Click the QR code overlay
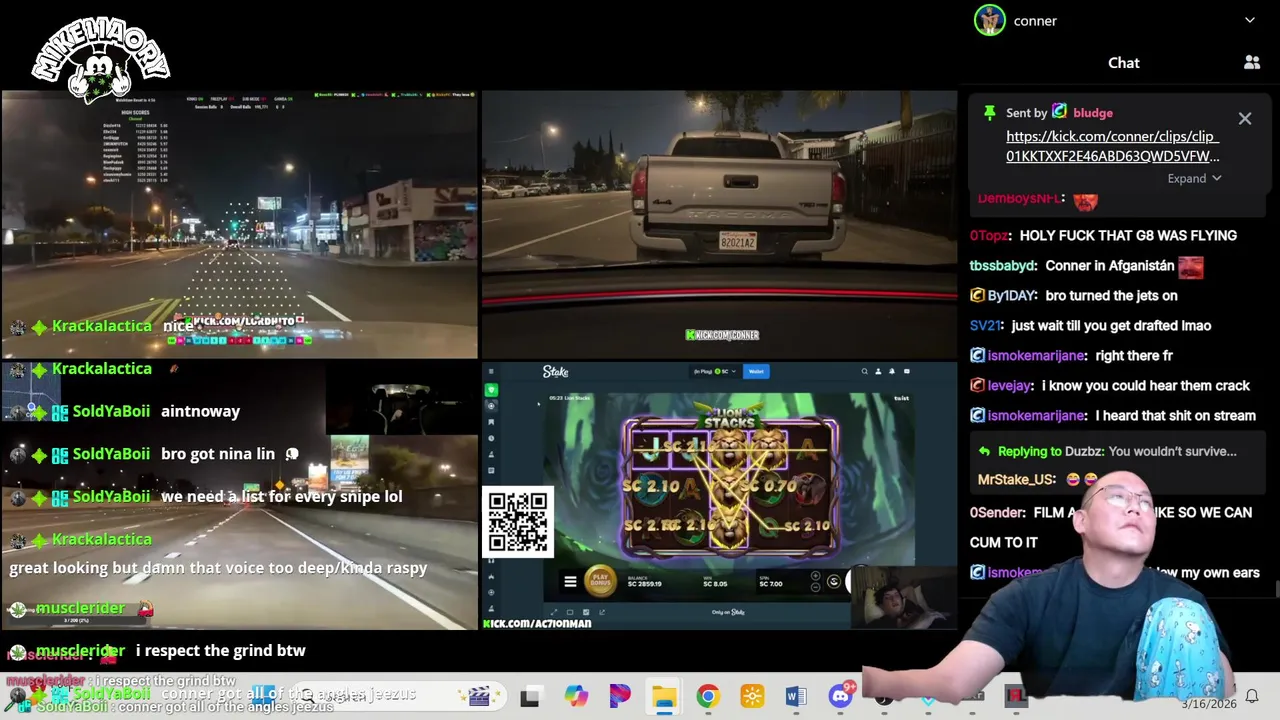 click(x=518, y=521)
